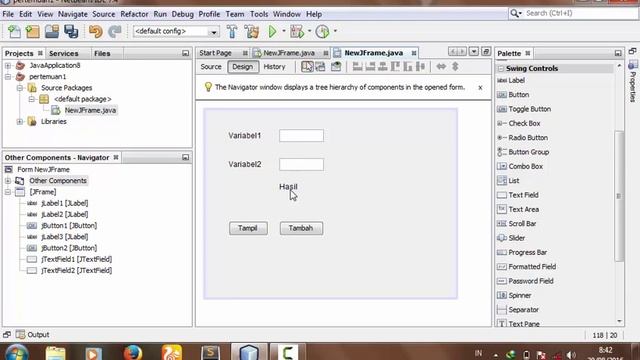The height and width of the screenshot is (360, 640).
Task: Click the New File toolbar icon
Action: tap(14, 31)
